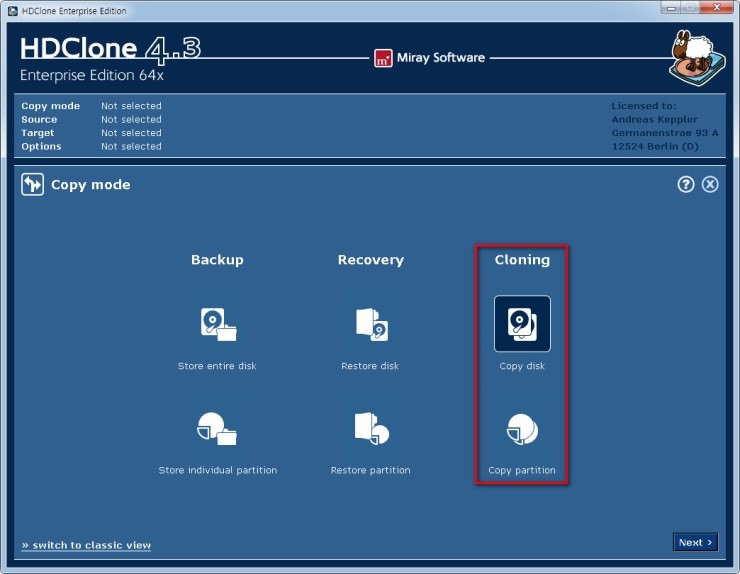Click the Next button
Viewport: 740px width, 574px height.
(695, 542)
